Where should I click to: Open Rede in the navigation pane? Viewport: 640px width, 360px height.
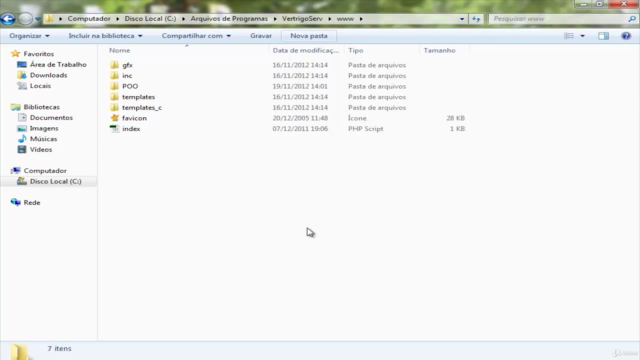(x=31, y=202)
